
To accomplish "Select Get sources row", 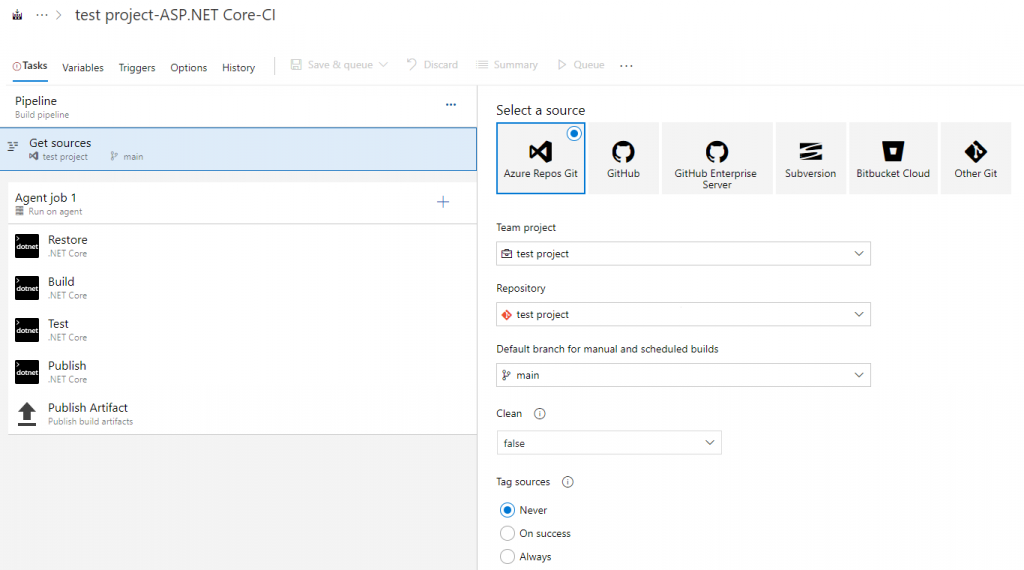I will 238,149.
